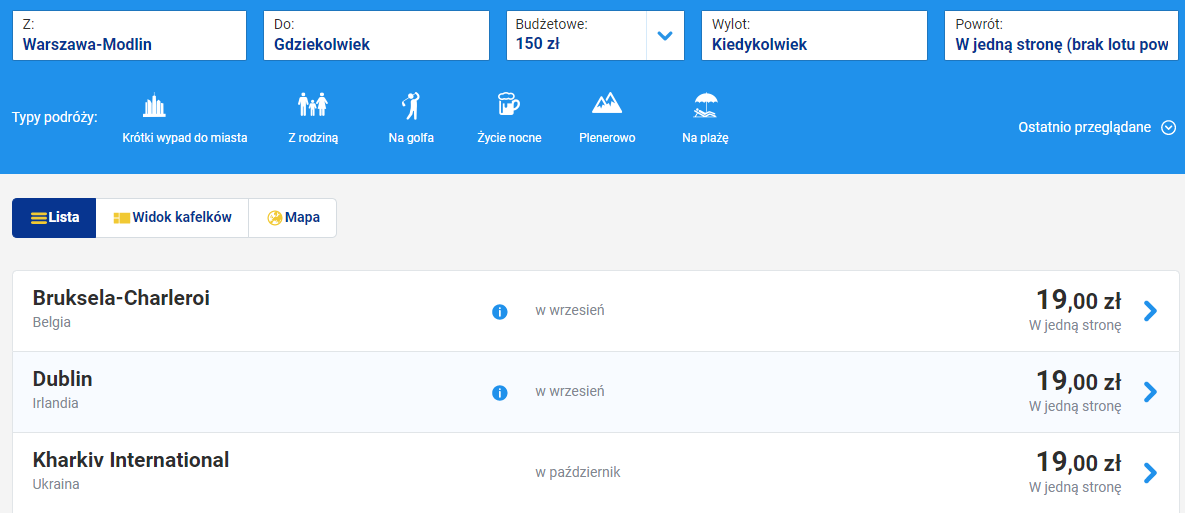1185x513 pixels.
Task: Click the Życie nocne label
Action: [509, 138]
